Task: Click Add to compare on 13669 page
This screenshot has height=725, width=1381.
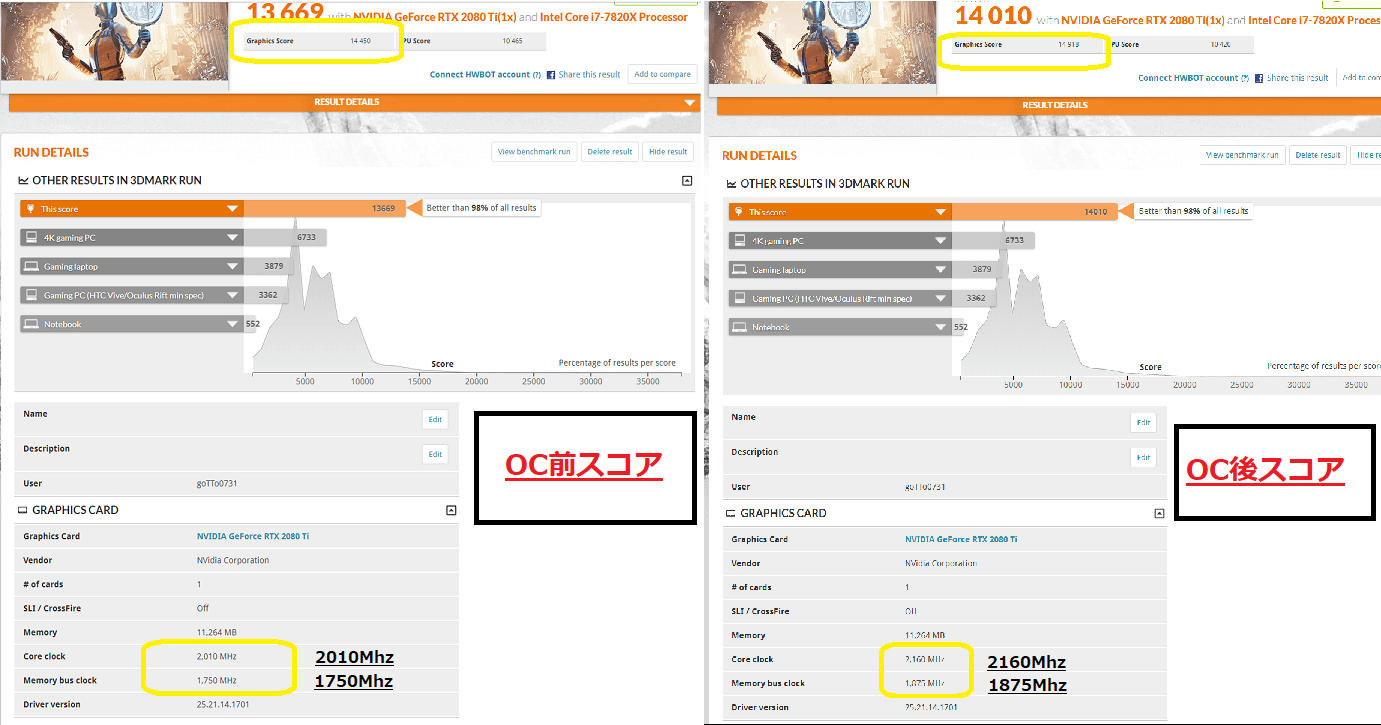Action: (662, 74)
